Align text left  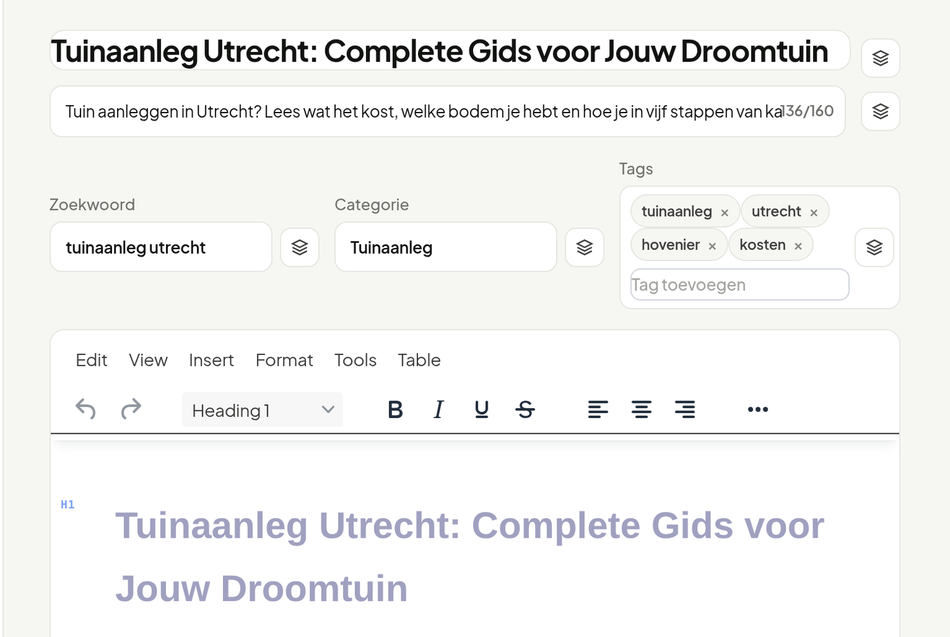pos(597,410)
